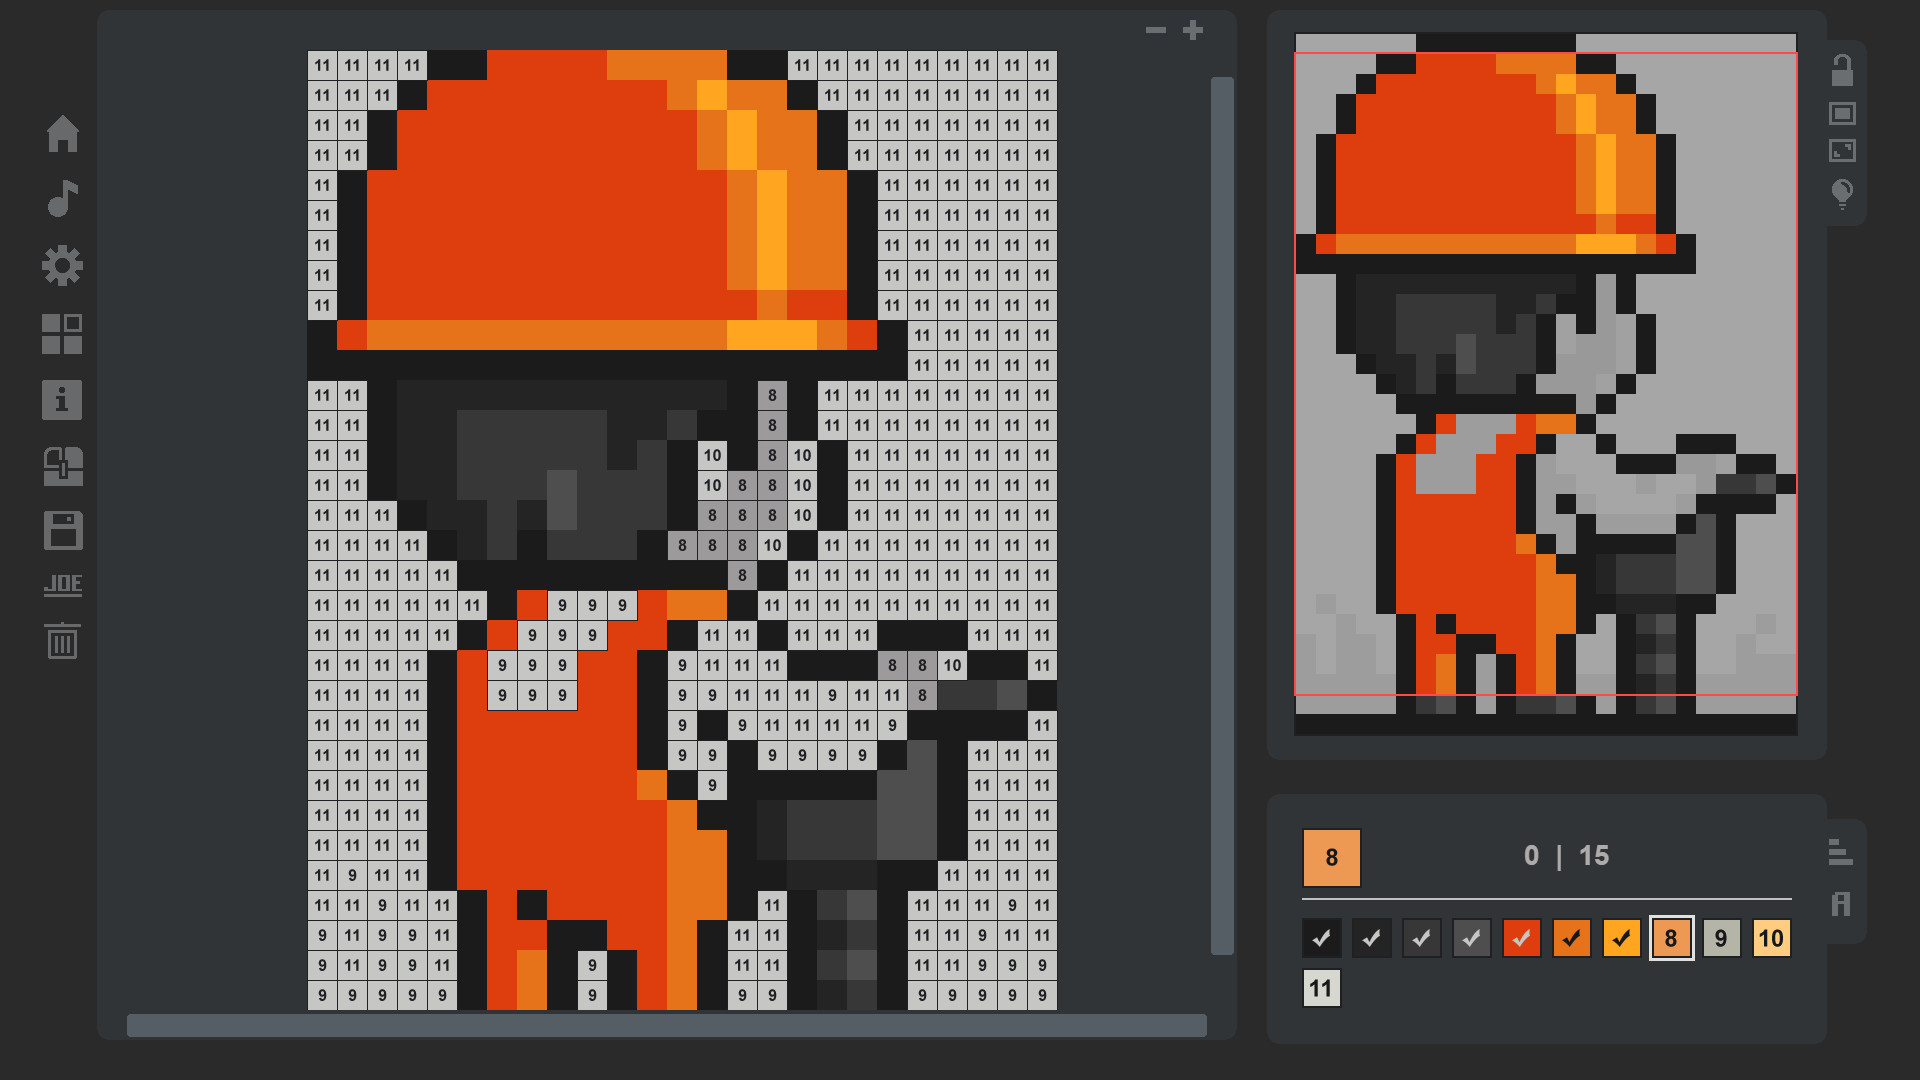This screenshot has height=1080, width=1920.
Task: Click the music note icon
Action: (x=62, y=199)
